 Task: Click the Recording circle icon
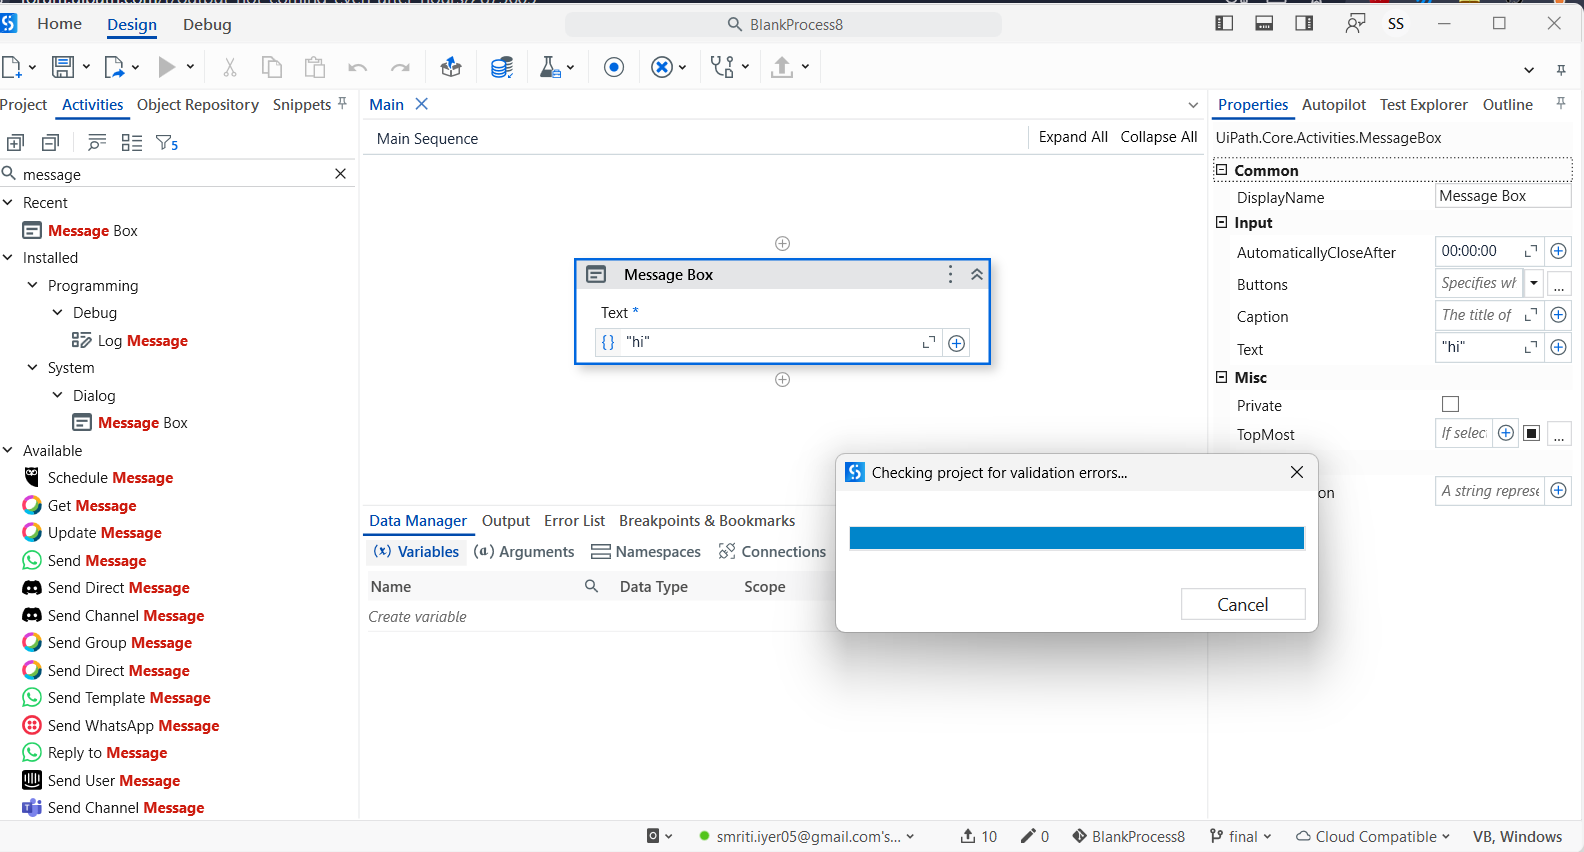tap(614, 67)
